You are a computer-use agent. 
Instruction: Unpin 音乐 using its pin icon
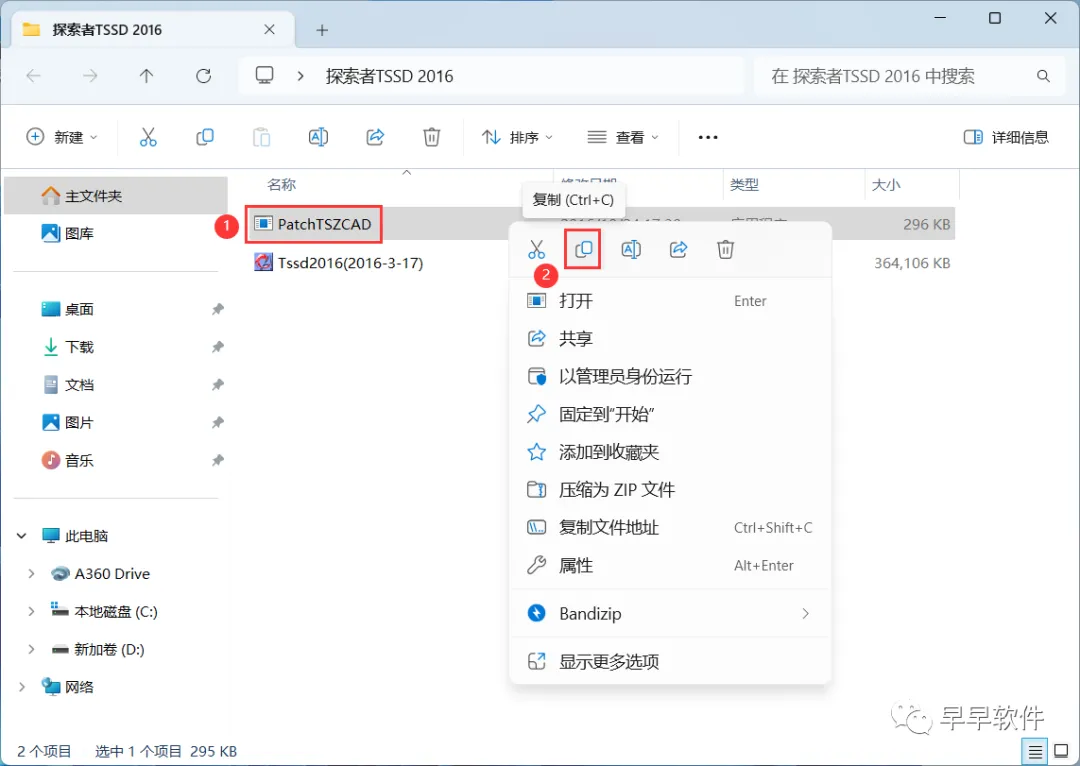pyautogui.click(x=218, y=460)
